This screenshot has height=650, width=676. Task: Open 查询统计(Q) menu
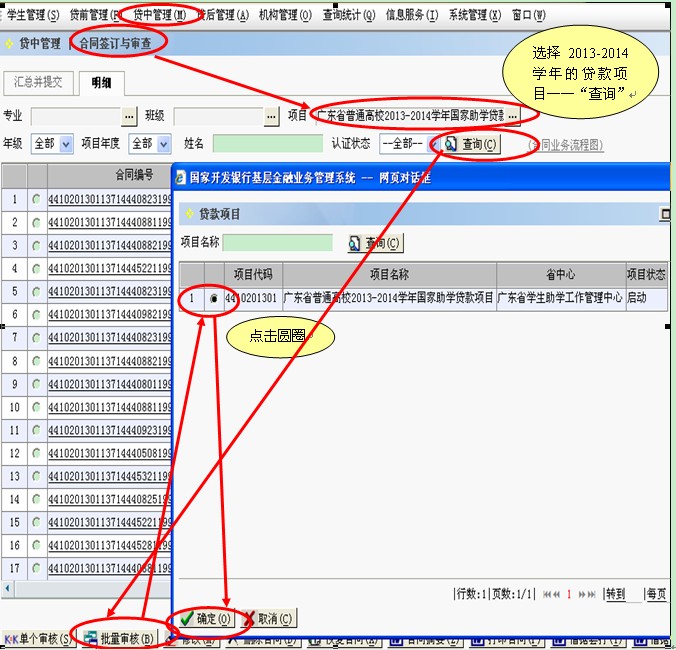(x=349, y=15)
